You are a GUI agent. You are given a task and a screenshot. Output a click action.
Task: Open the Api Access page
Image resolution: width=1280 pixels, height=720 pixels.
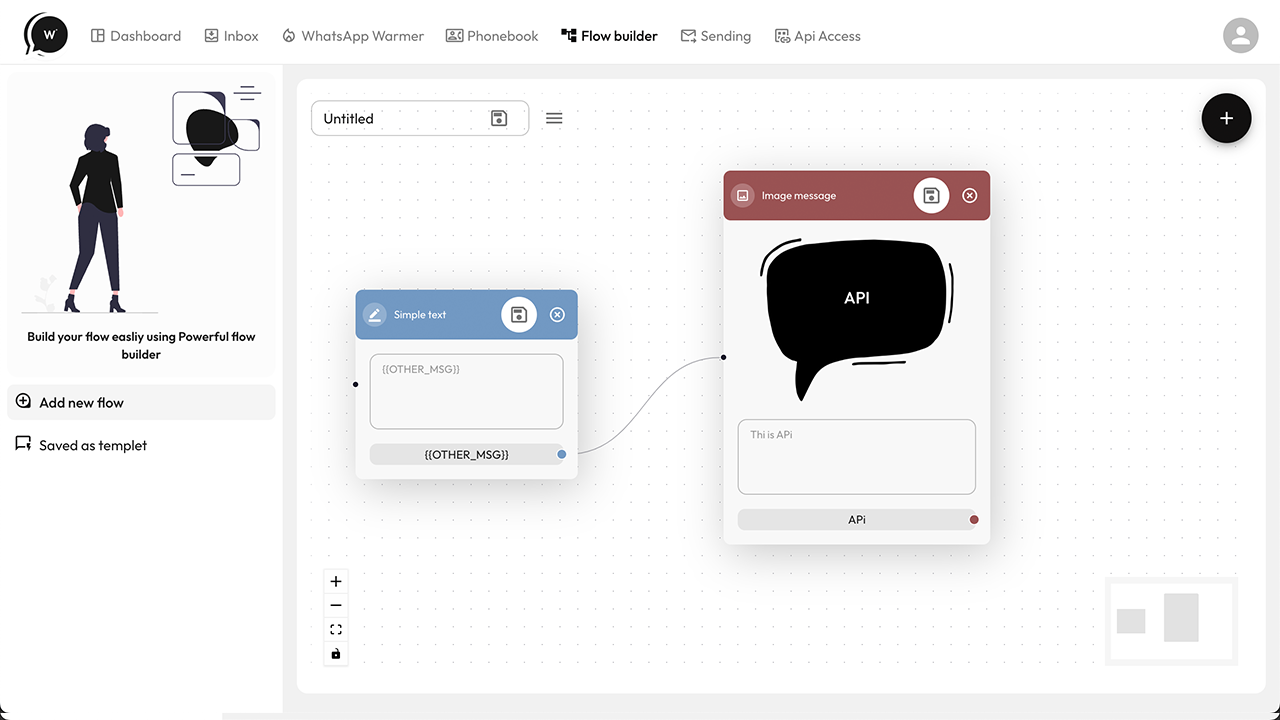click(818, 35)
